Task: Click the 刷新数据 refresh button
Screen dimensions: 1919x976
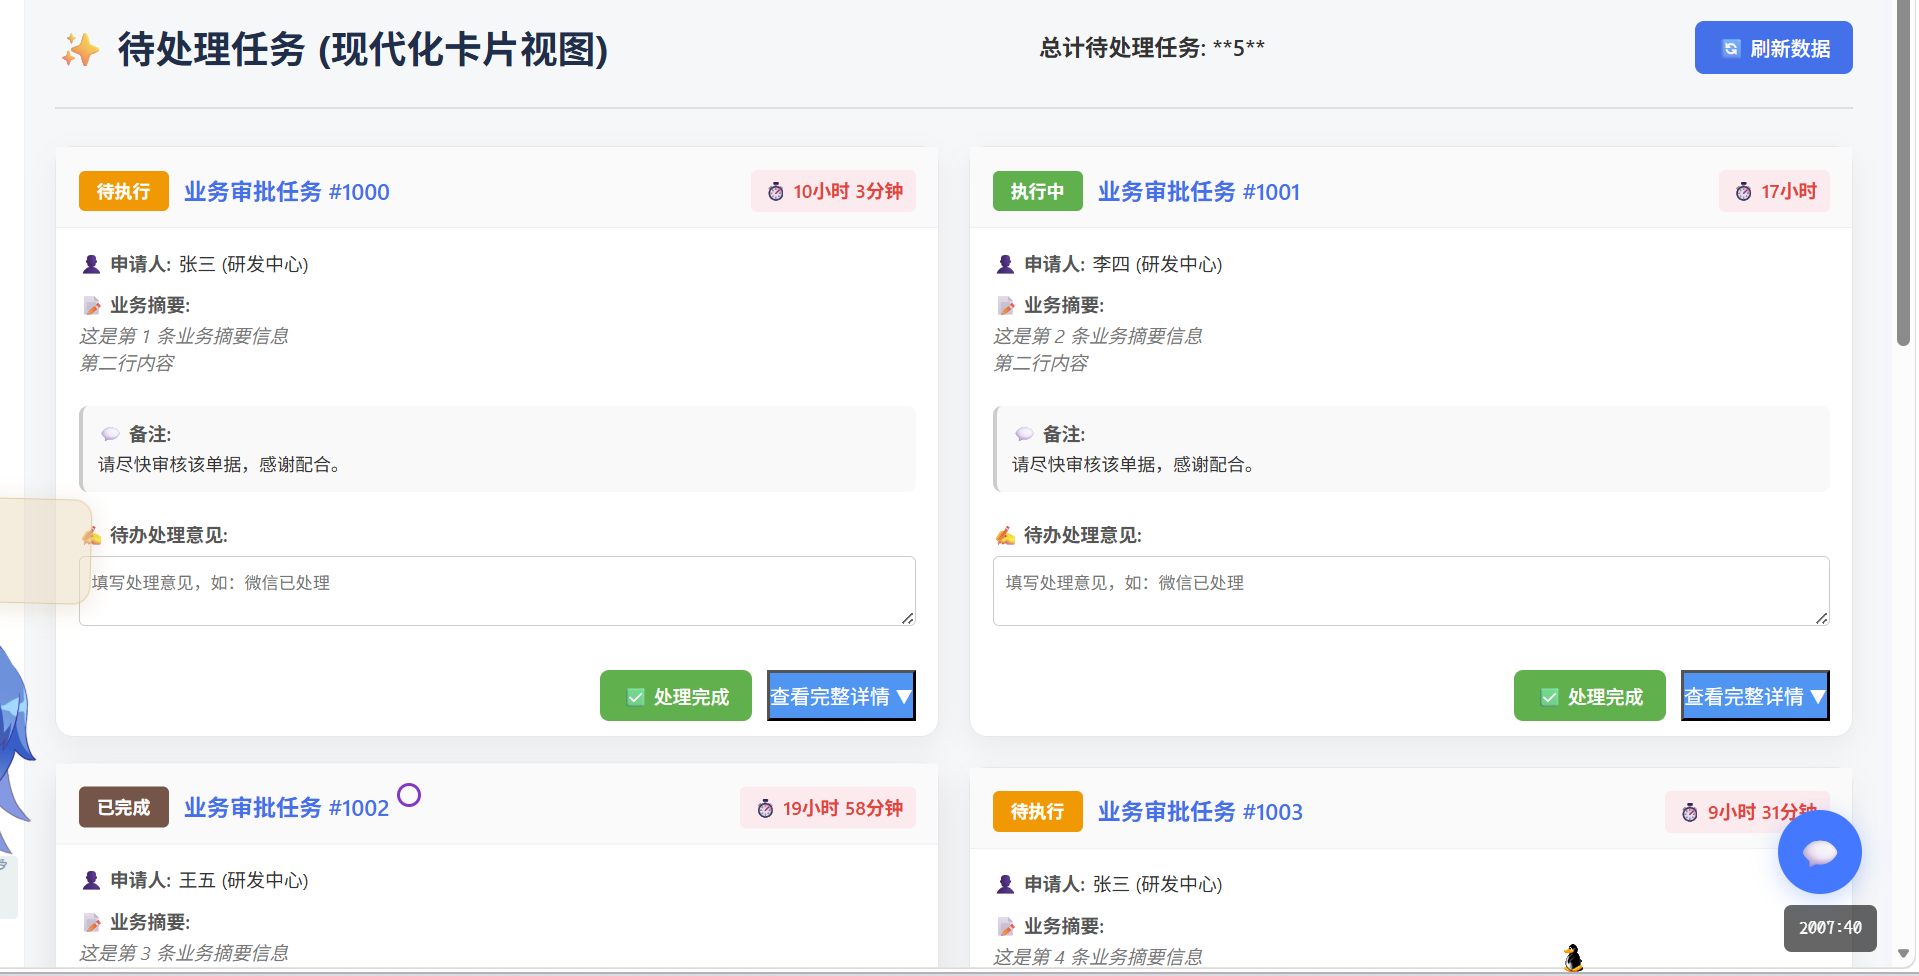Action: tap(1773, 48)
